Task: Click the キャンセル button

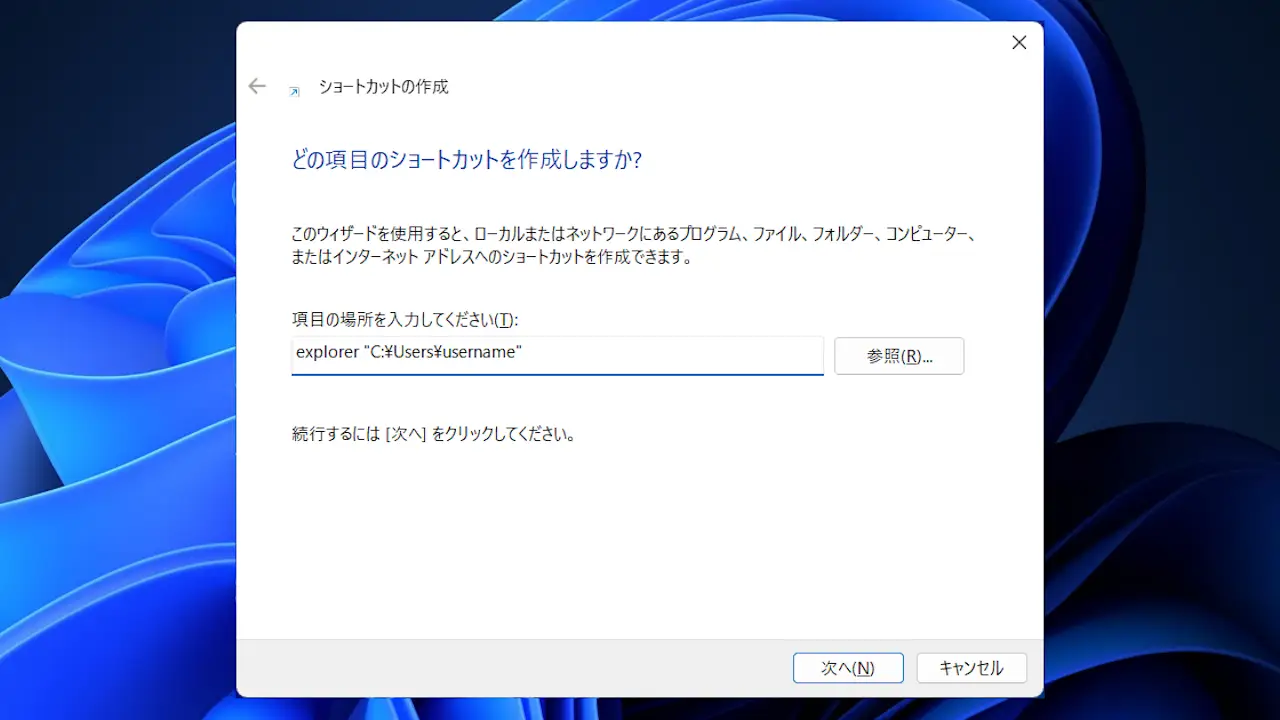Action: [971, 668]
